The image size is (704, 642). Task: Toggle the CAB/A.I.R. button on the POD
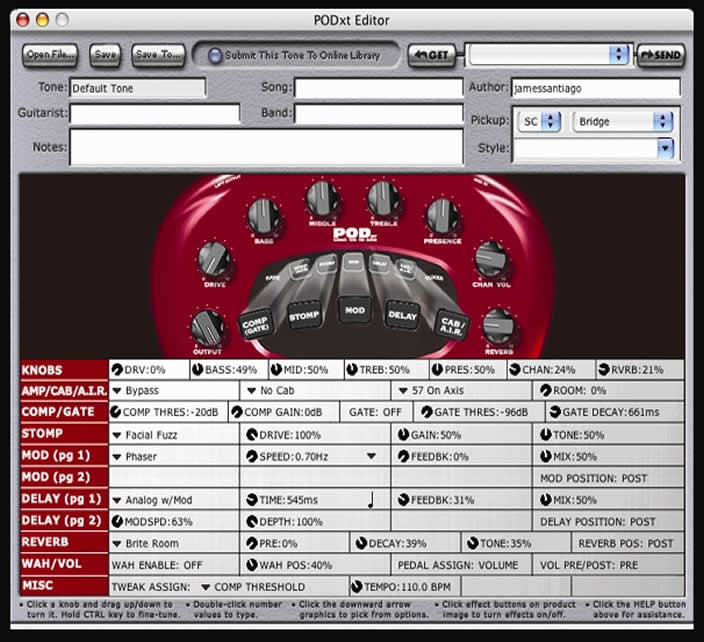point(452,325)
